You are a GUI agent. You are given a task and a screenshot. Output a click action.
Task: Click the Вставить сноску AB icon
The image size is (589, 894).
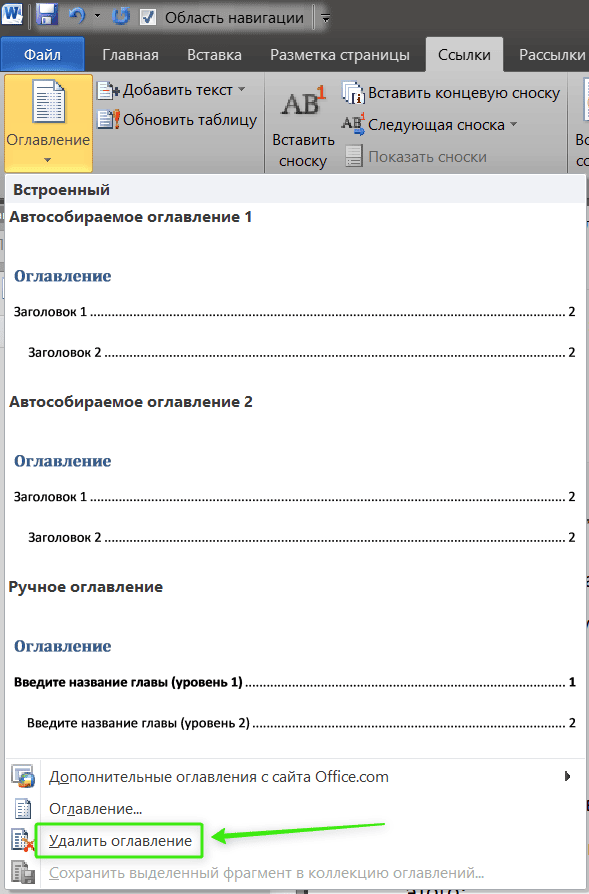[303, 101]
